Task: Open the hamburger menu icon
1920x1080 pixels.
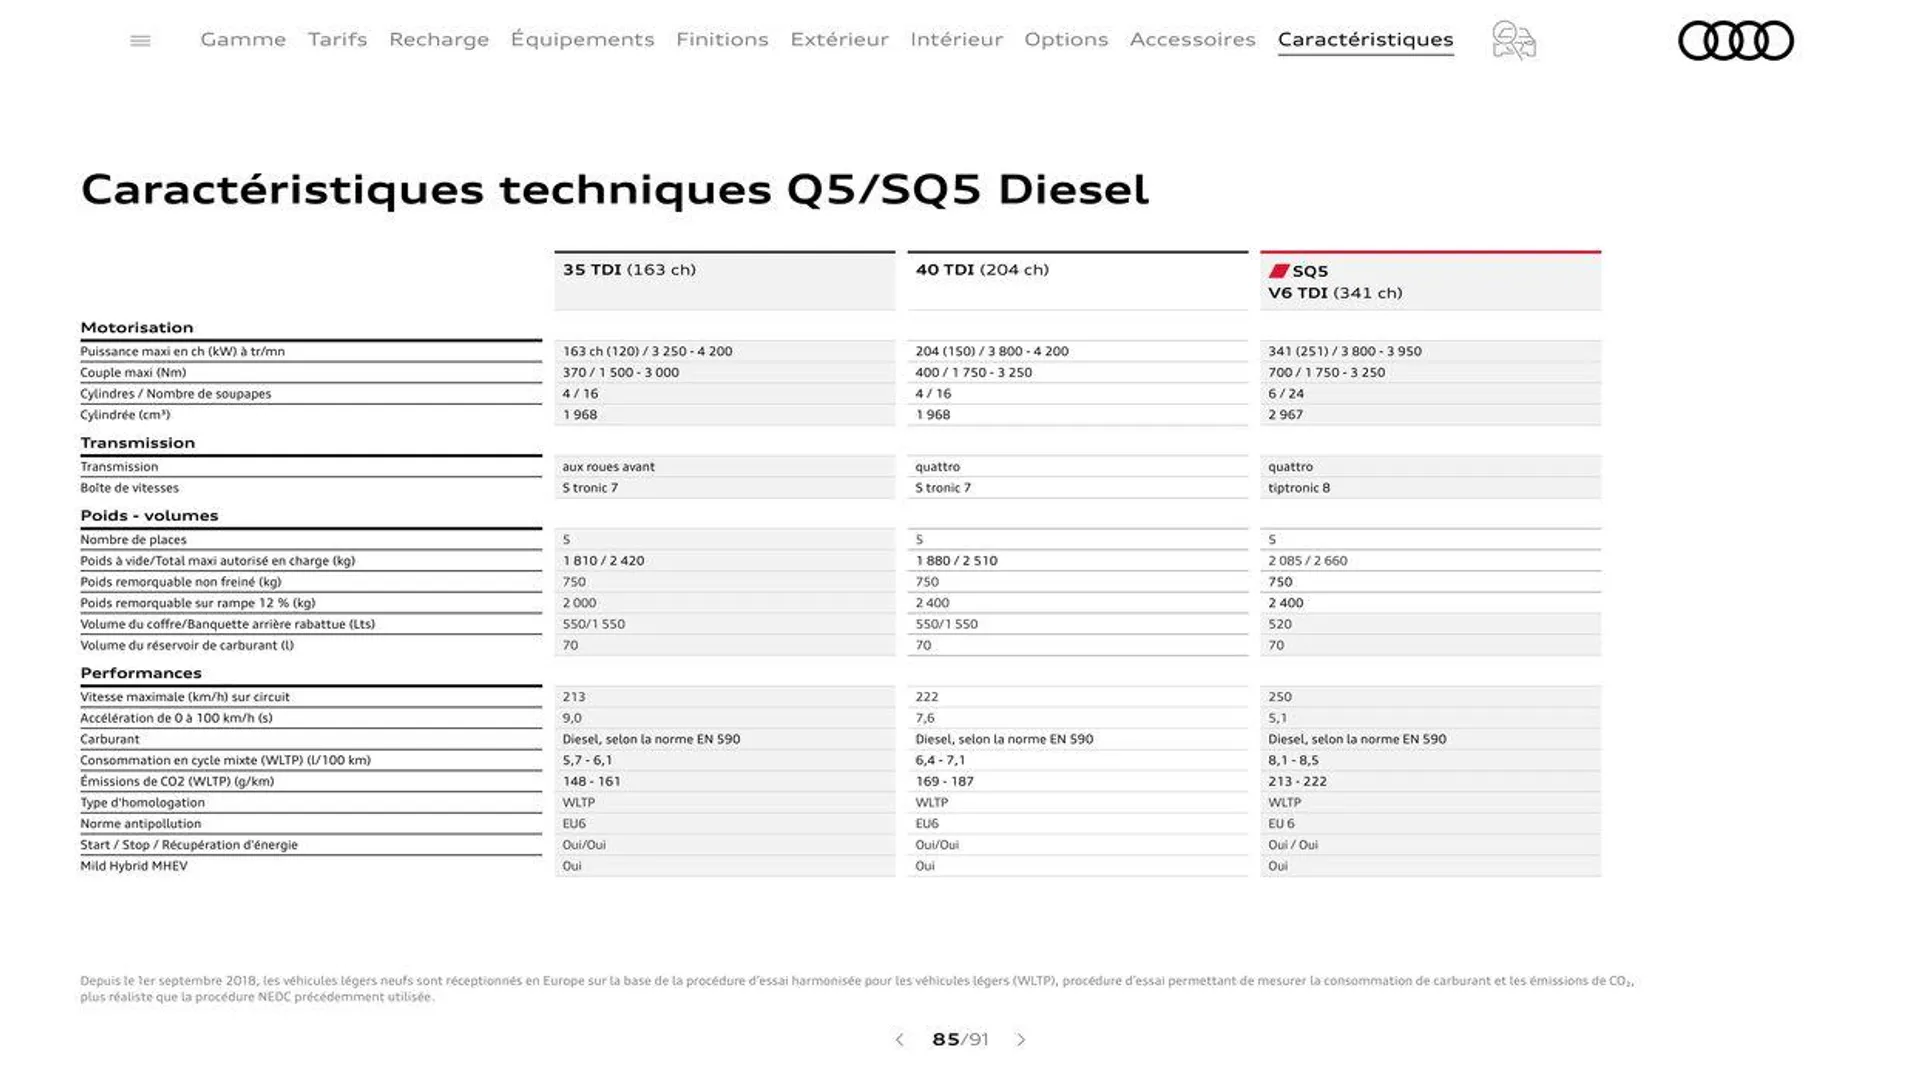Action: coord(140,41)
